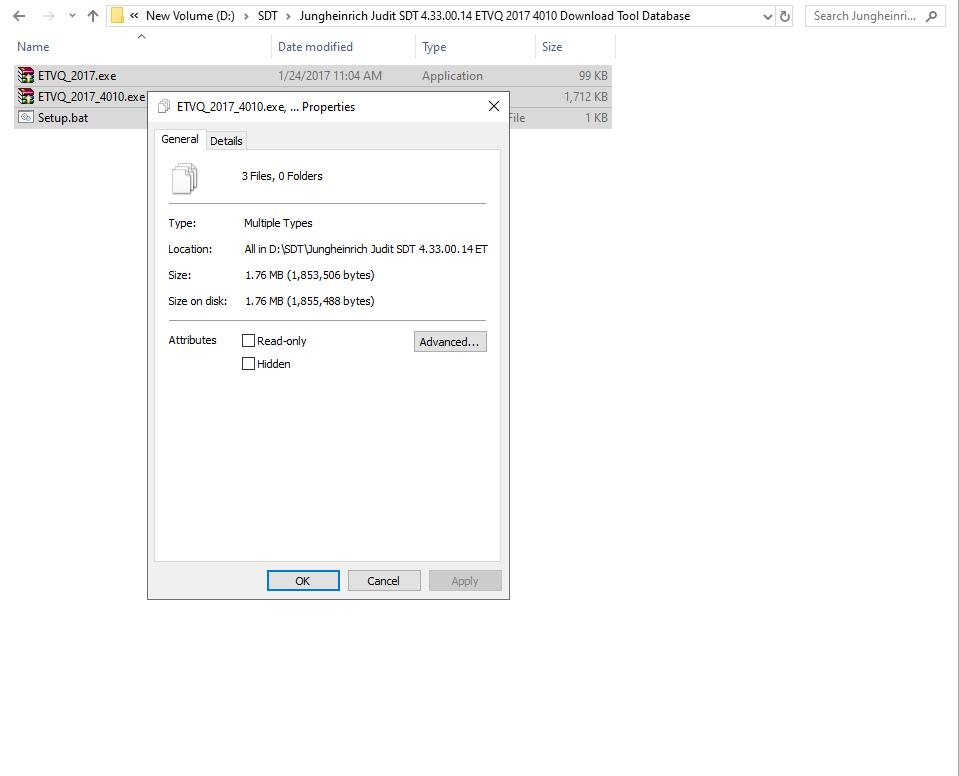Image resolution: width=959 pixels, height=776 pixels.
Task: Switch to General tab
Action: point(180,139)
